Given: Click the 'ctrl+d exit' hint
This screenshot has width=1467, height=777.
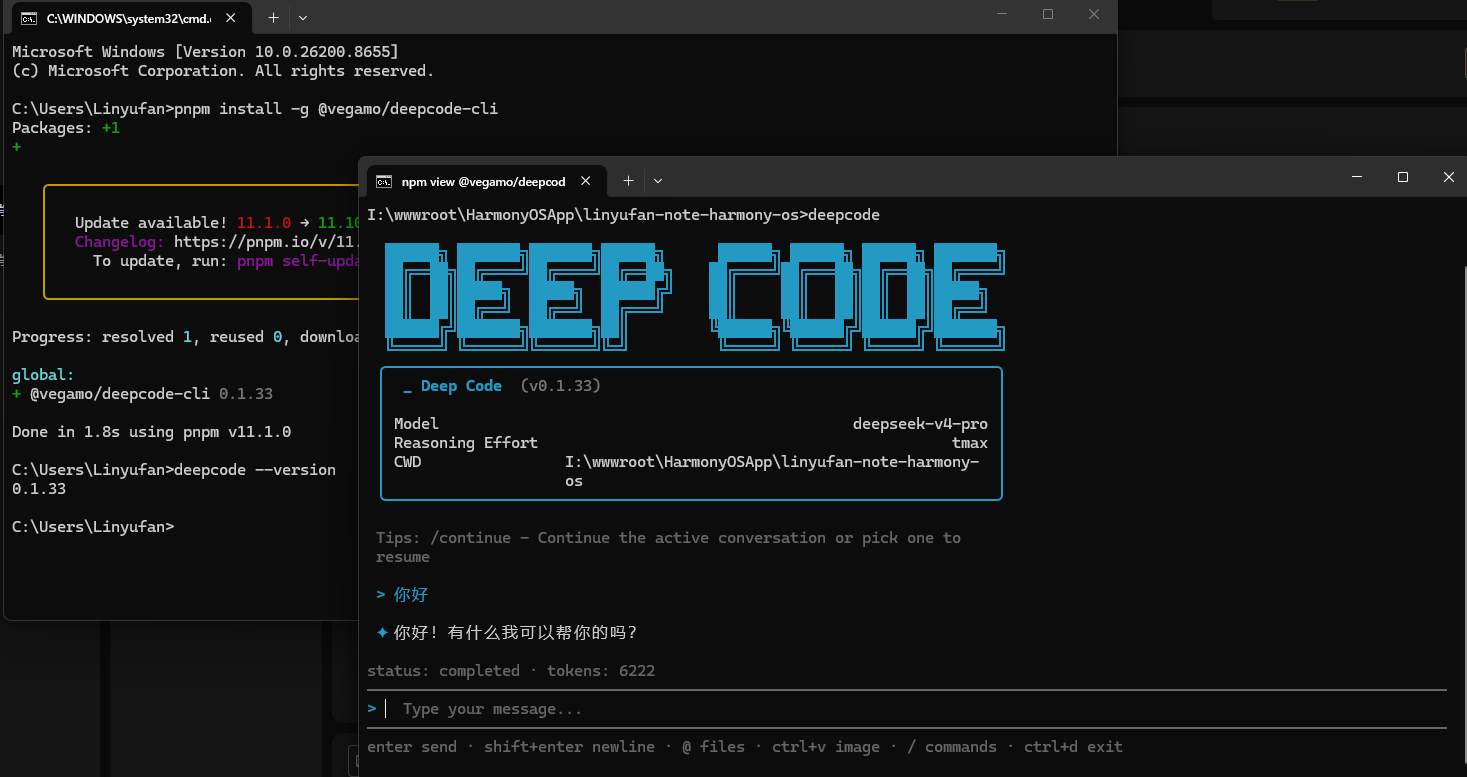Looking at the screenshot, I should (x=1073, y=747).
